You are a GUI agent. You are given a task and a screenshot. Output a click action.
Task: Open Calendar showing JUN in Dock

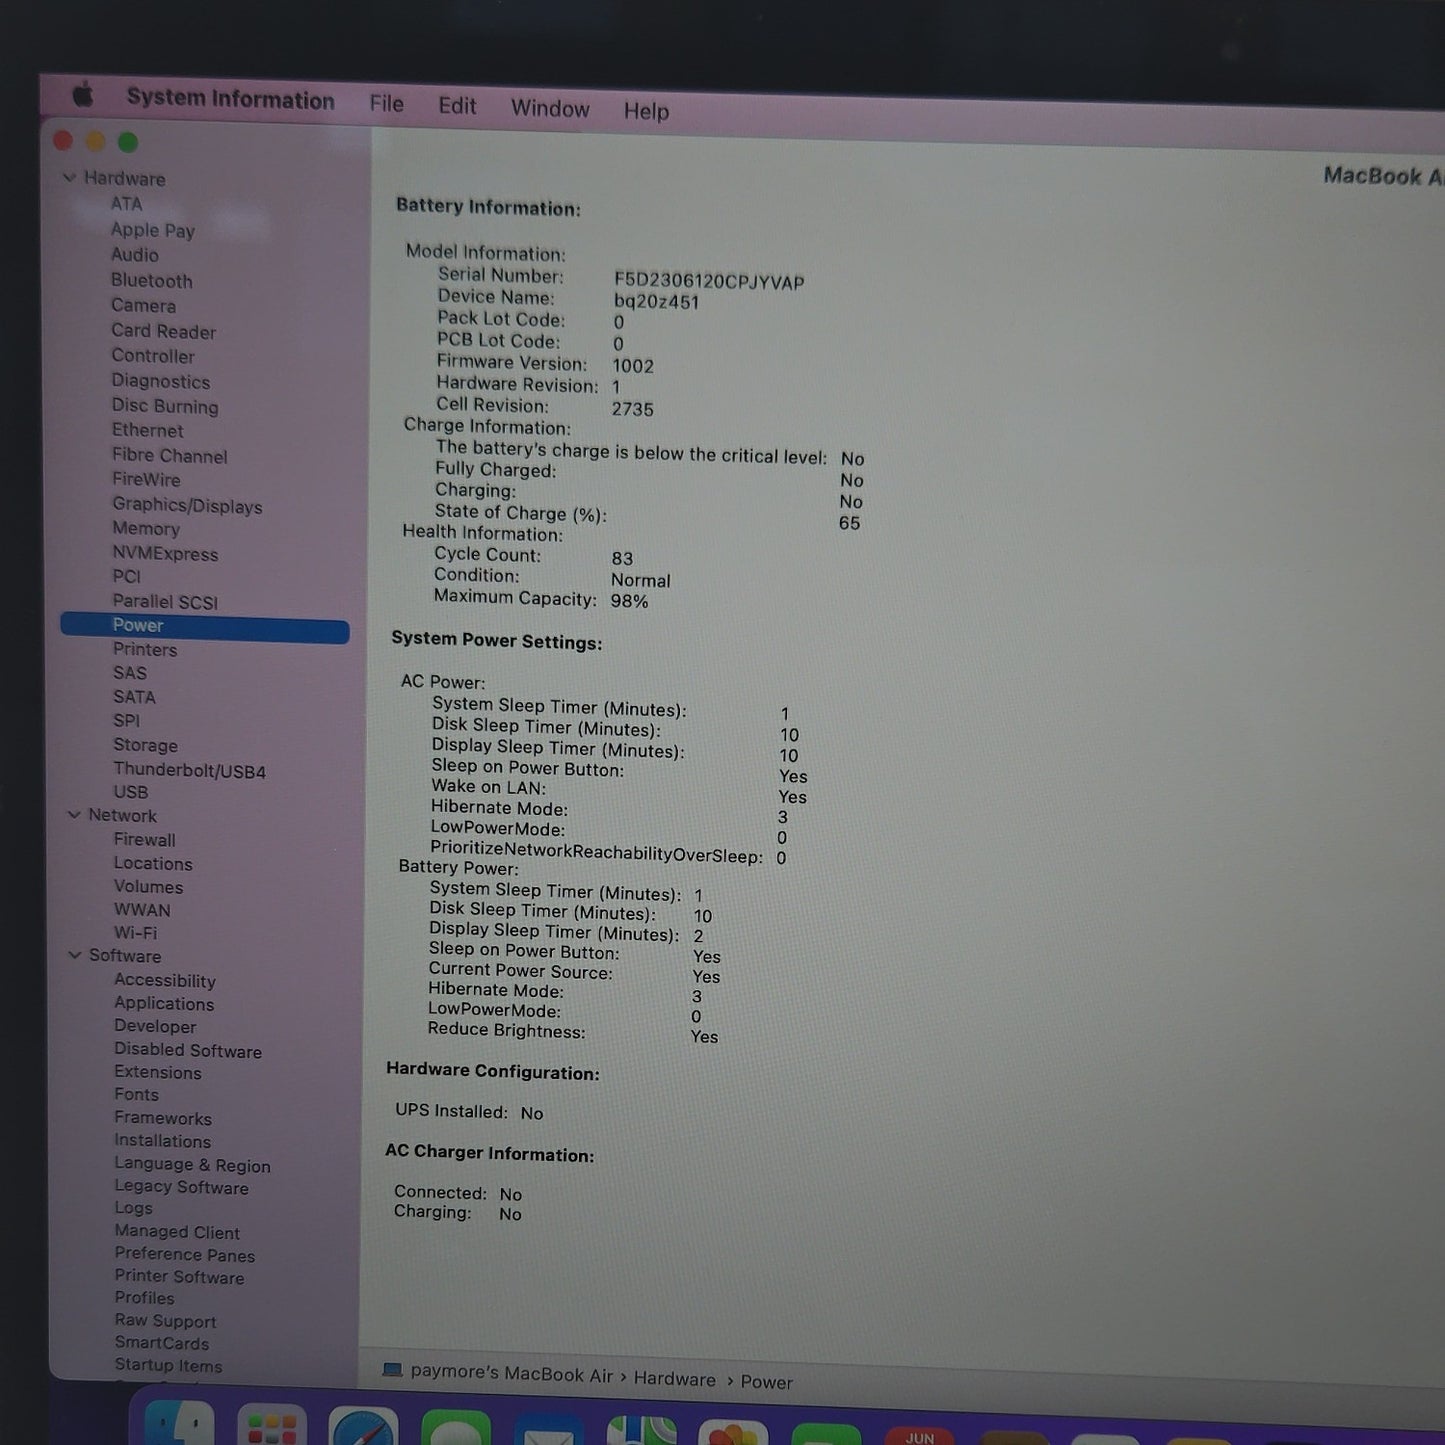920,1436
